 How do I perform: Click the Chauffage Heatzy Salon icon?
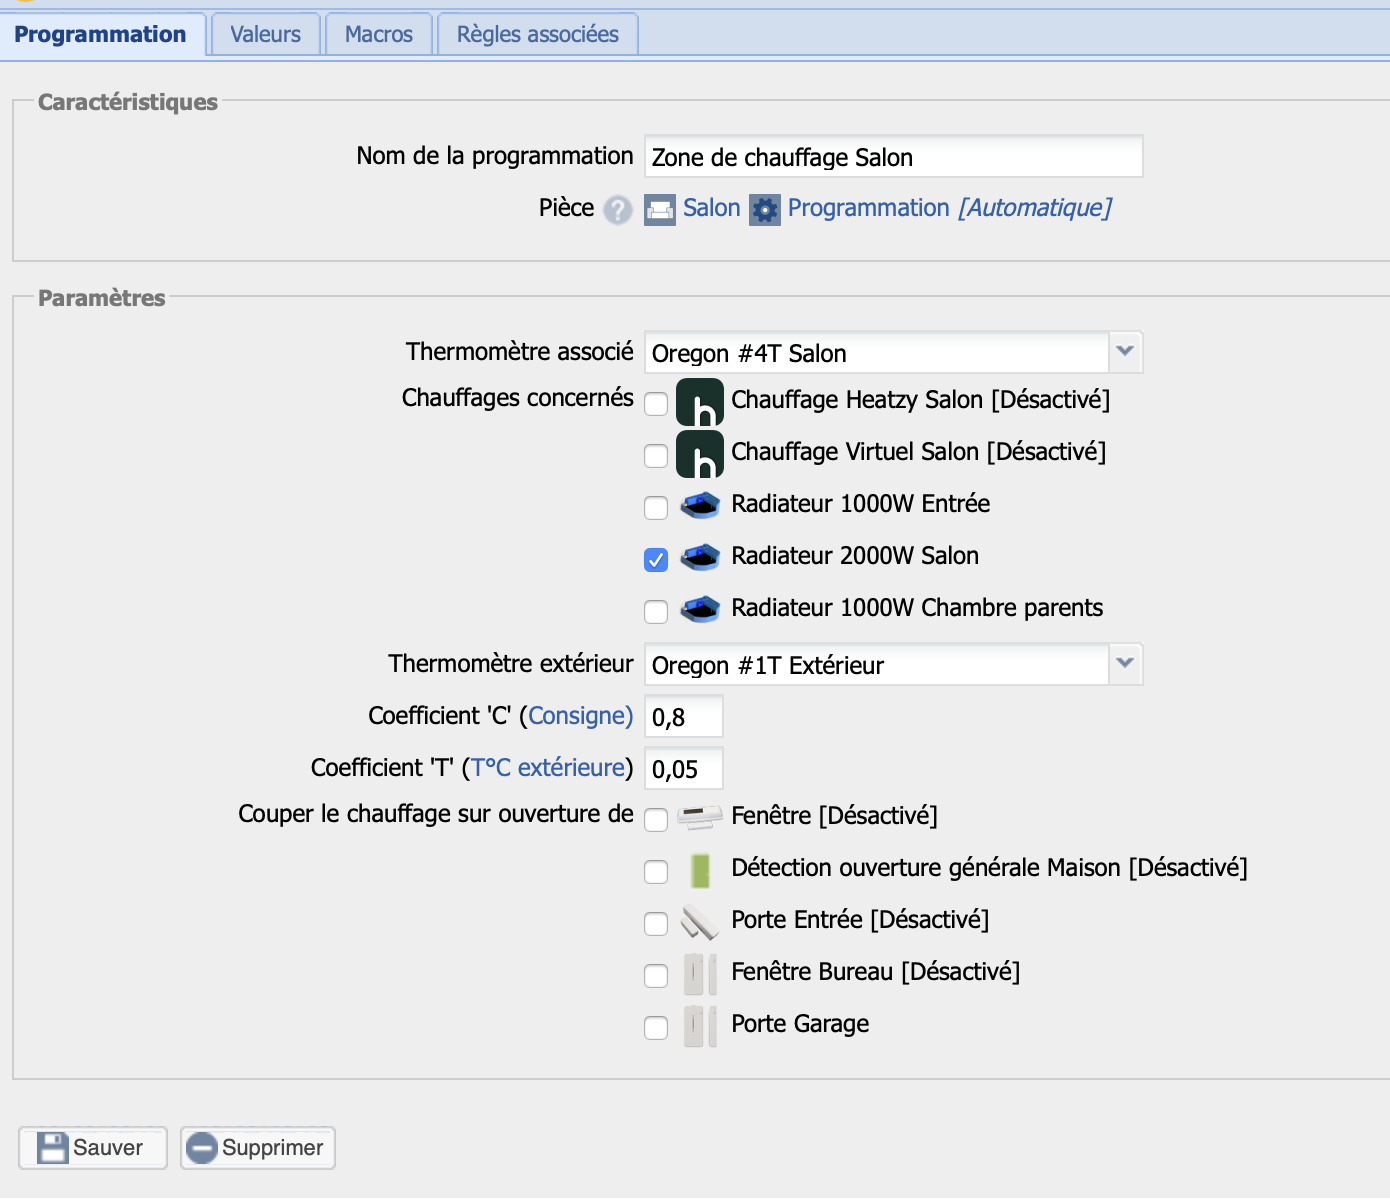(x=700, y=402)
